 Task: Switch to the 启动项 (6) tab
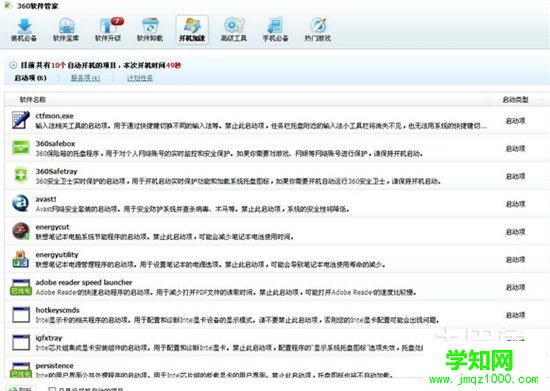click(x=31, y=78)
